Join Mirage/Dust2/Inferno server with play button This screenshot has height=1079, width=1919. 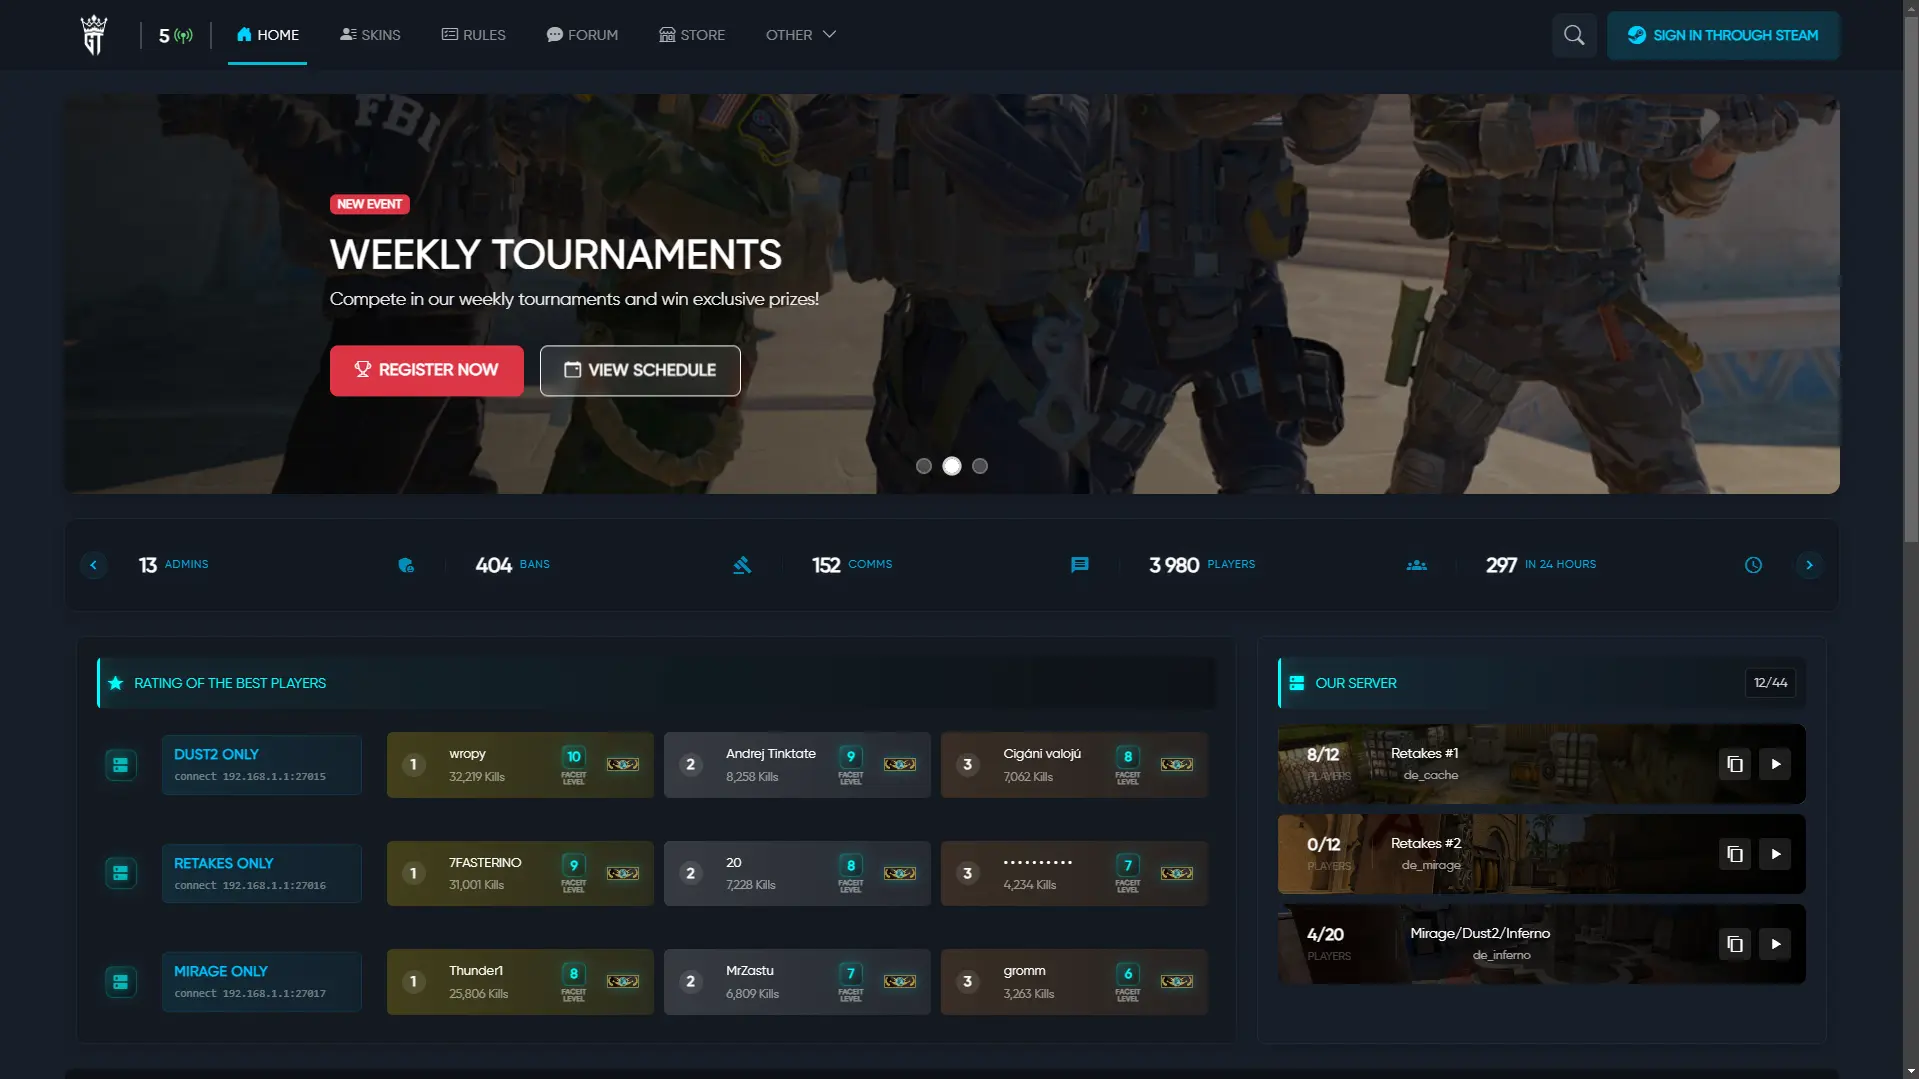pos(1775,944)
